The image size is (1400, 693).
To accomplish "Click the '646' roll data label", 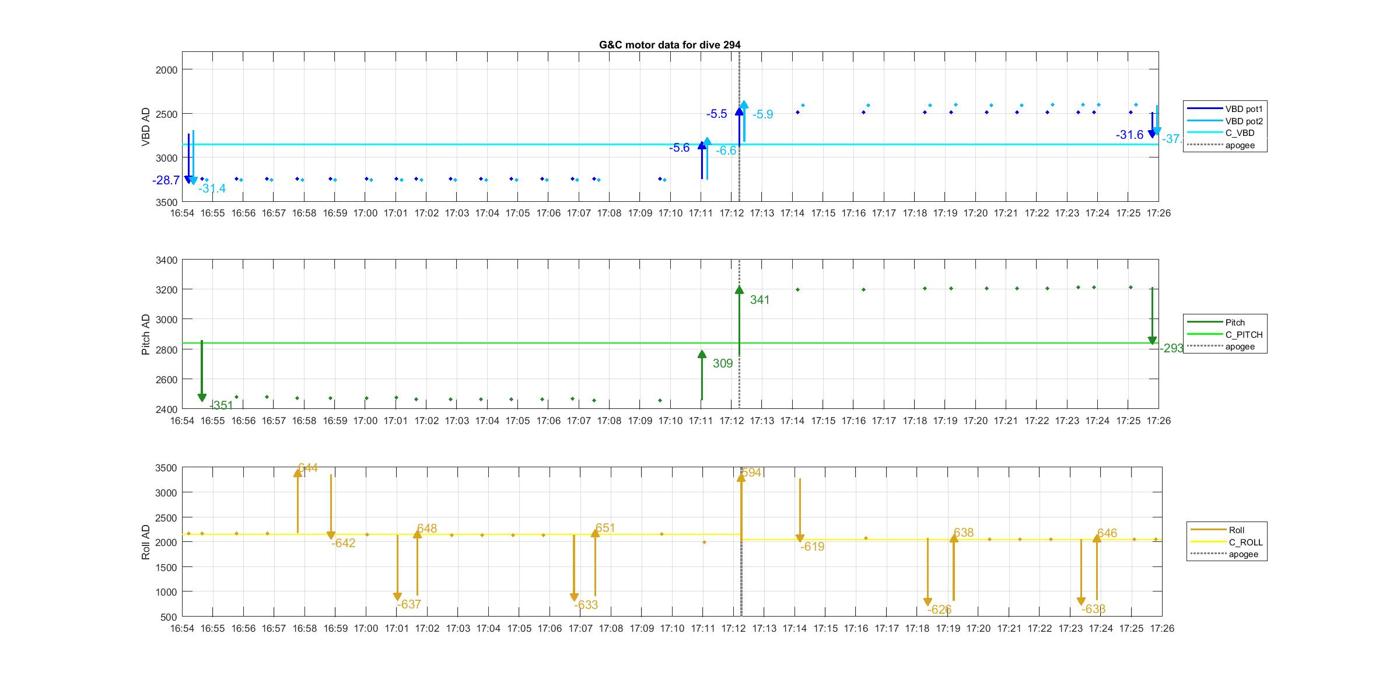I will click(1107, 533).
